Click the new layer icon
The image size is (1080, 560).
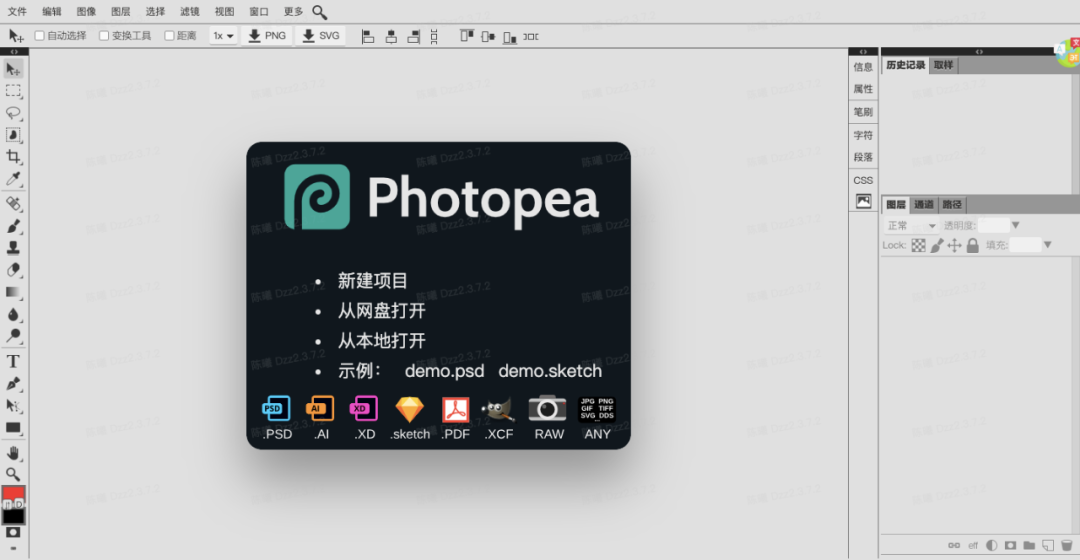1048,545
